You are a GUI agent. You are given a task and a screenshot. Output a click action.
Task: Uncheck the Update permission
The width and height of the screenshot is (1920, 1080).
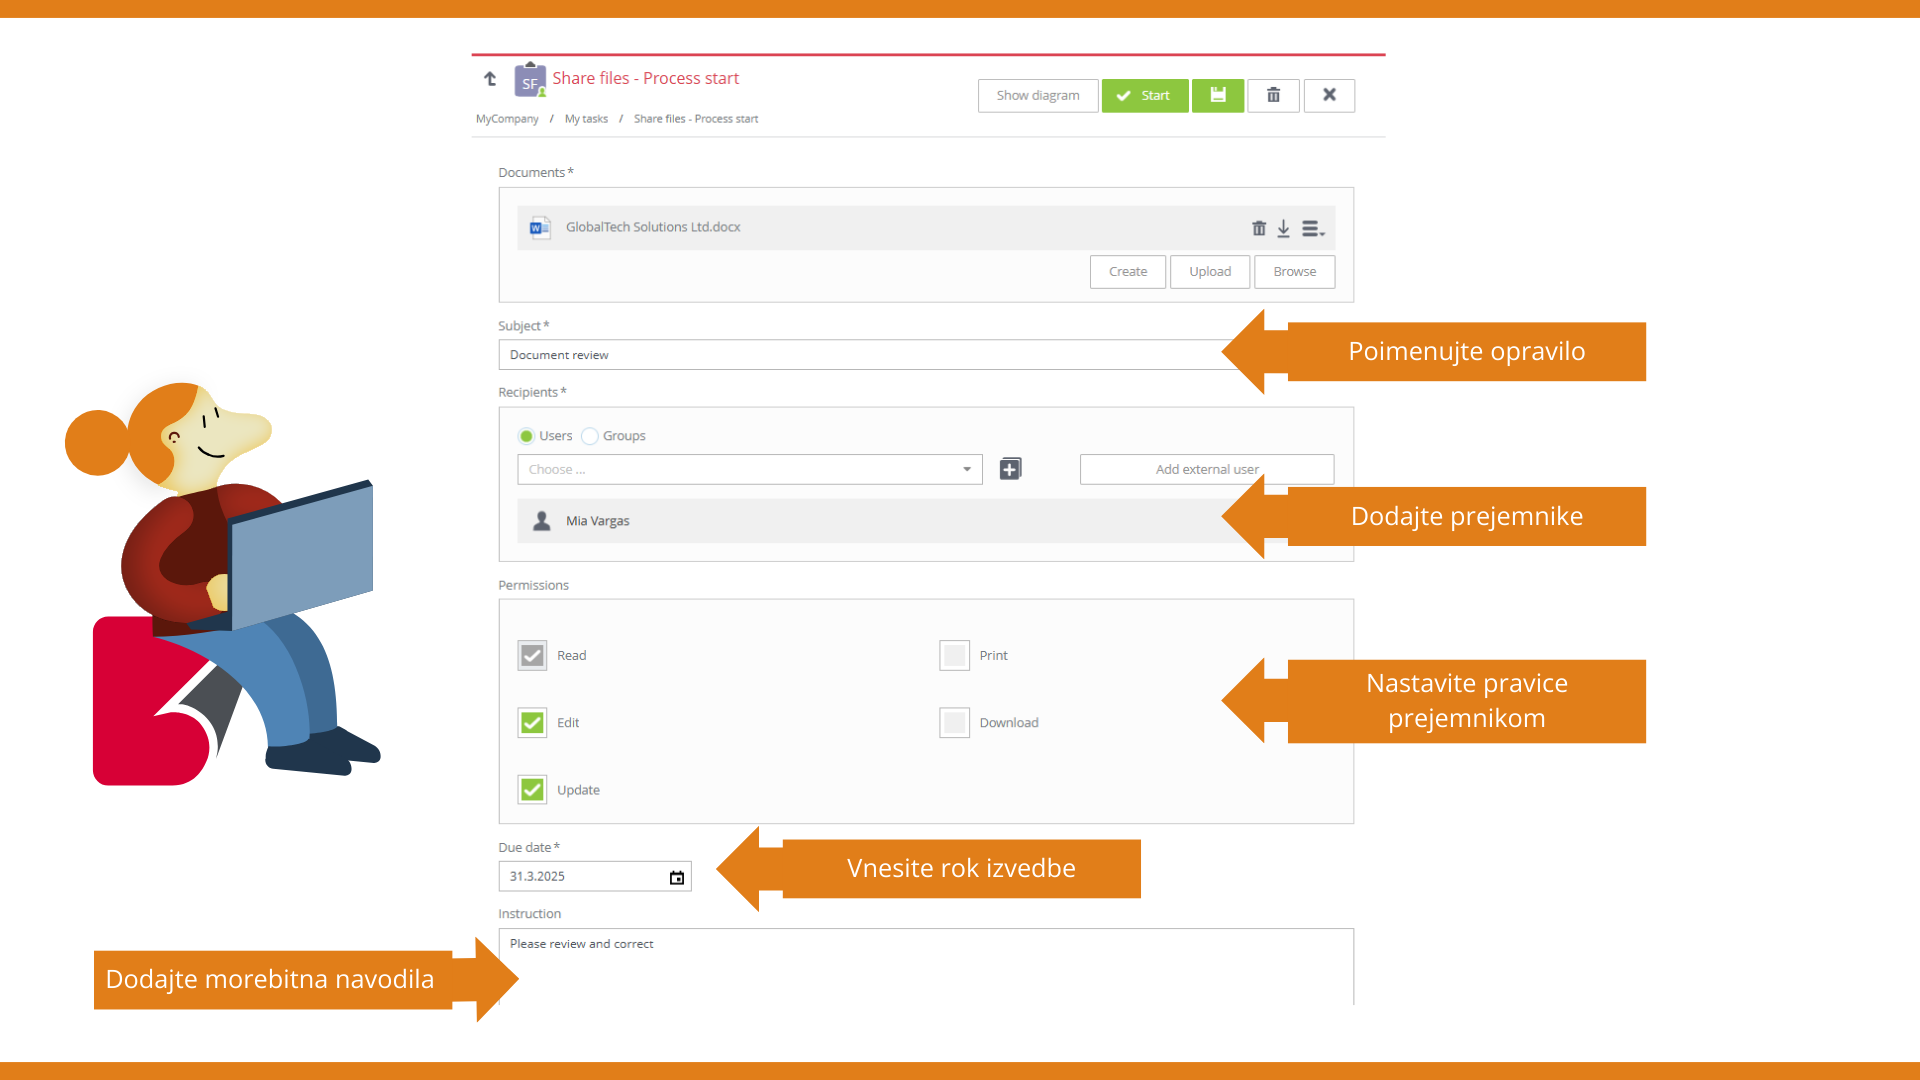tap(532, 789)
